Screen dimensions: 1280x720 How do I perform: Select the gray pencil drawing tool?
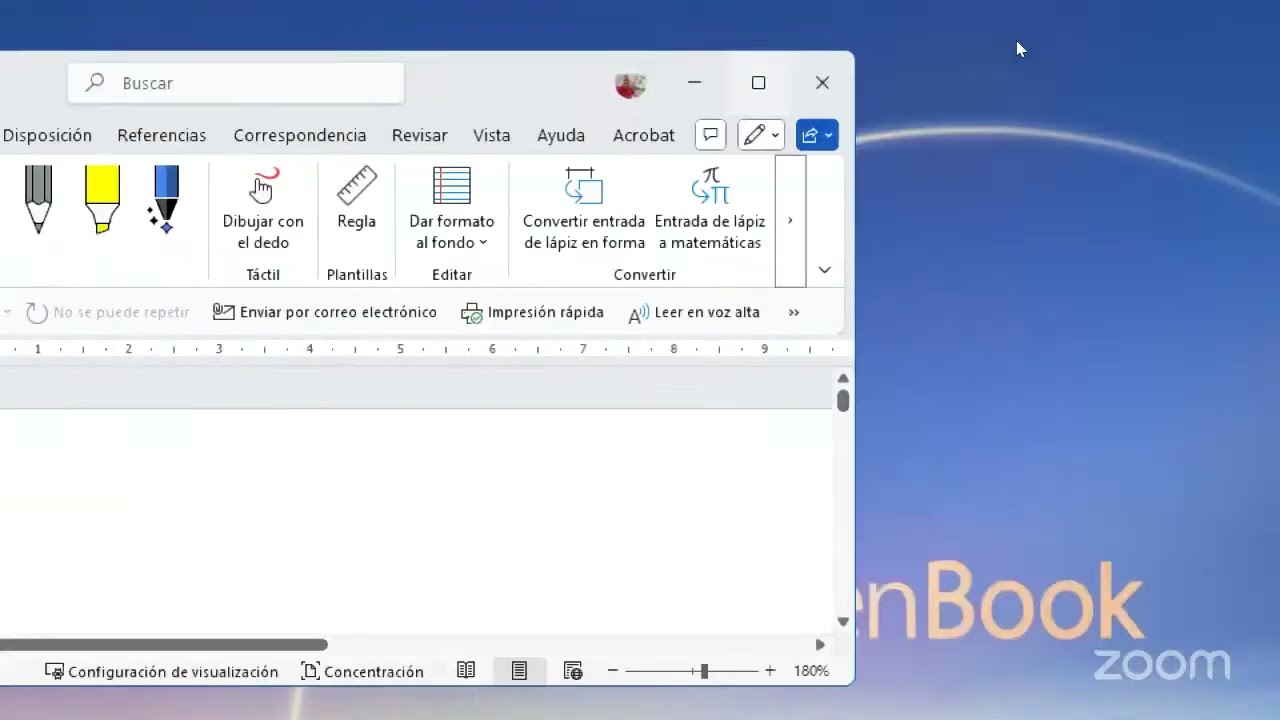tap(38, 200)
